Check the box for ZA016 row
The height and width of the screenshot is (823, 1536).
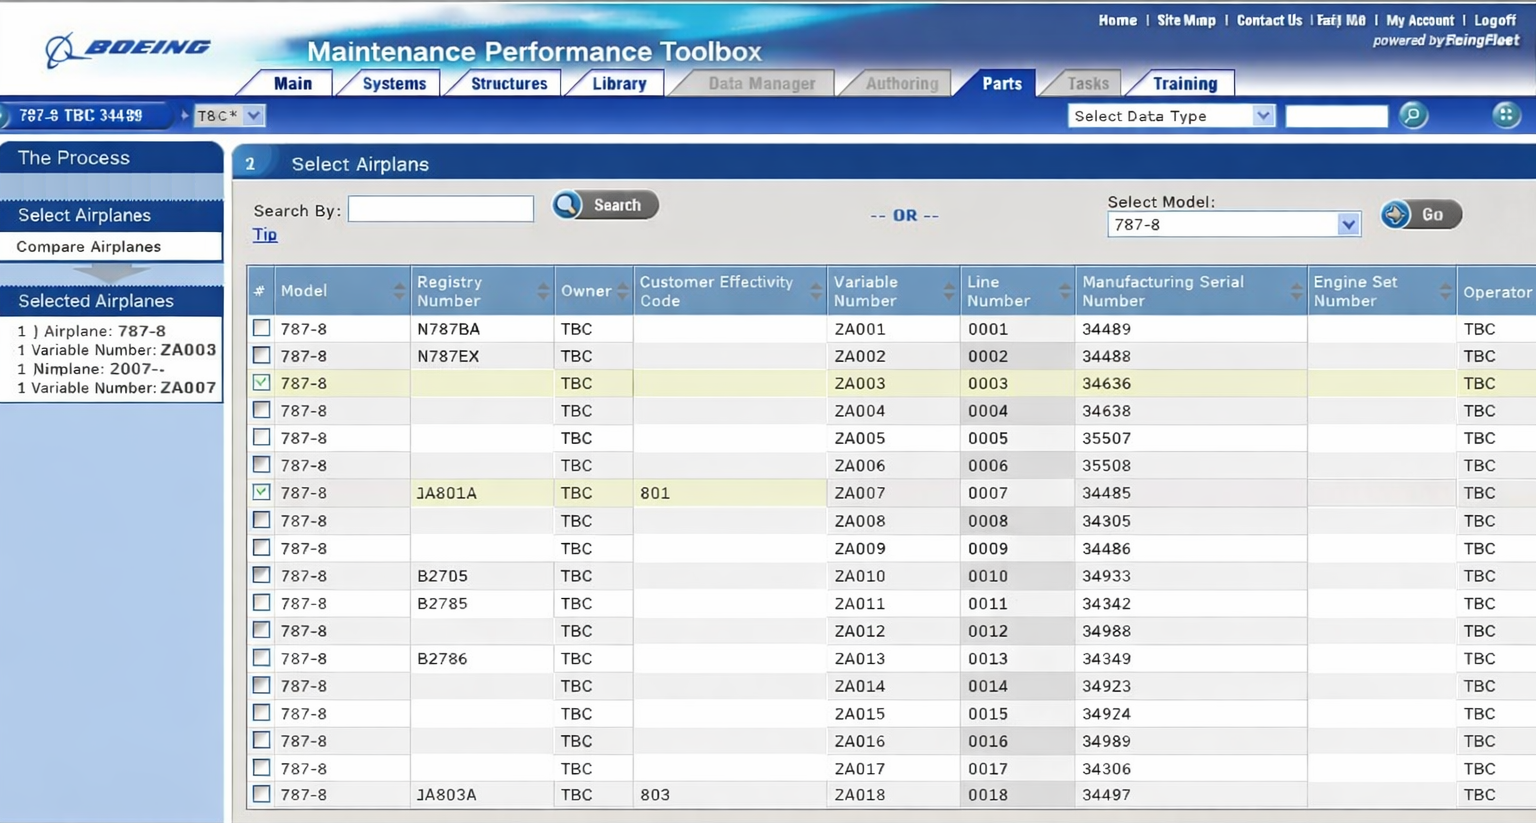(261, 740)
